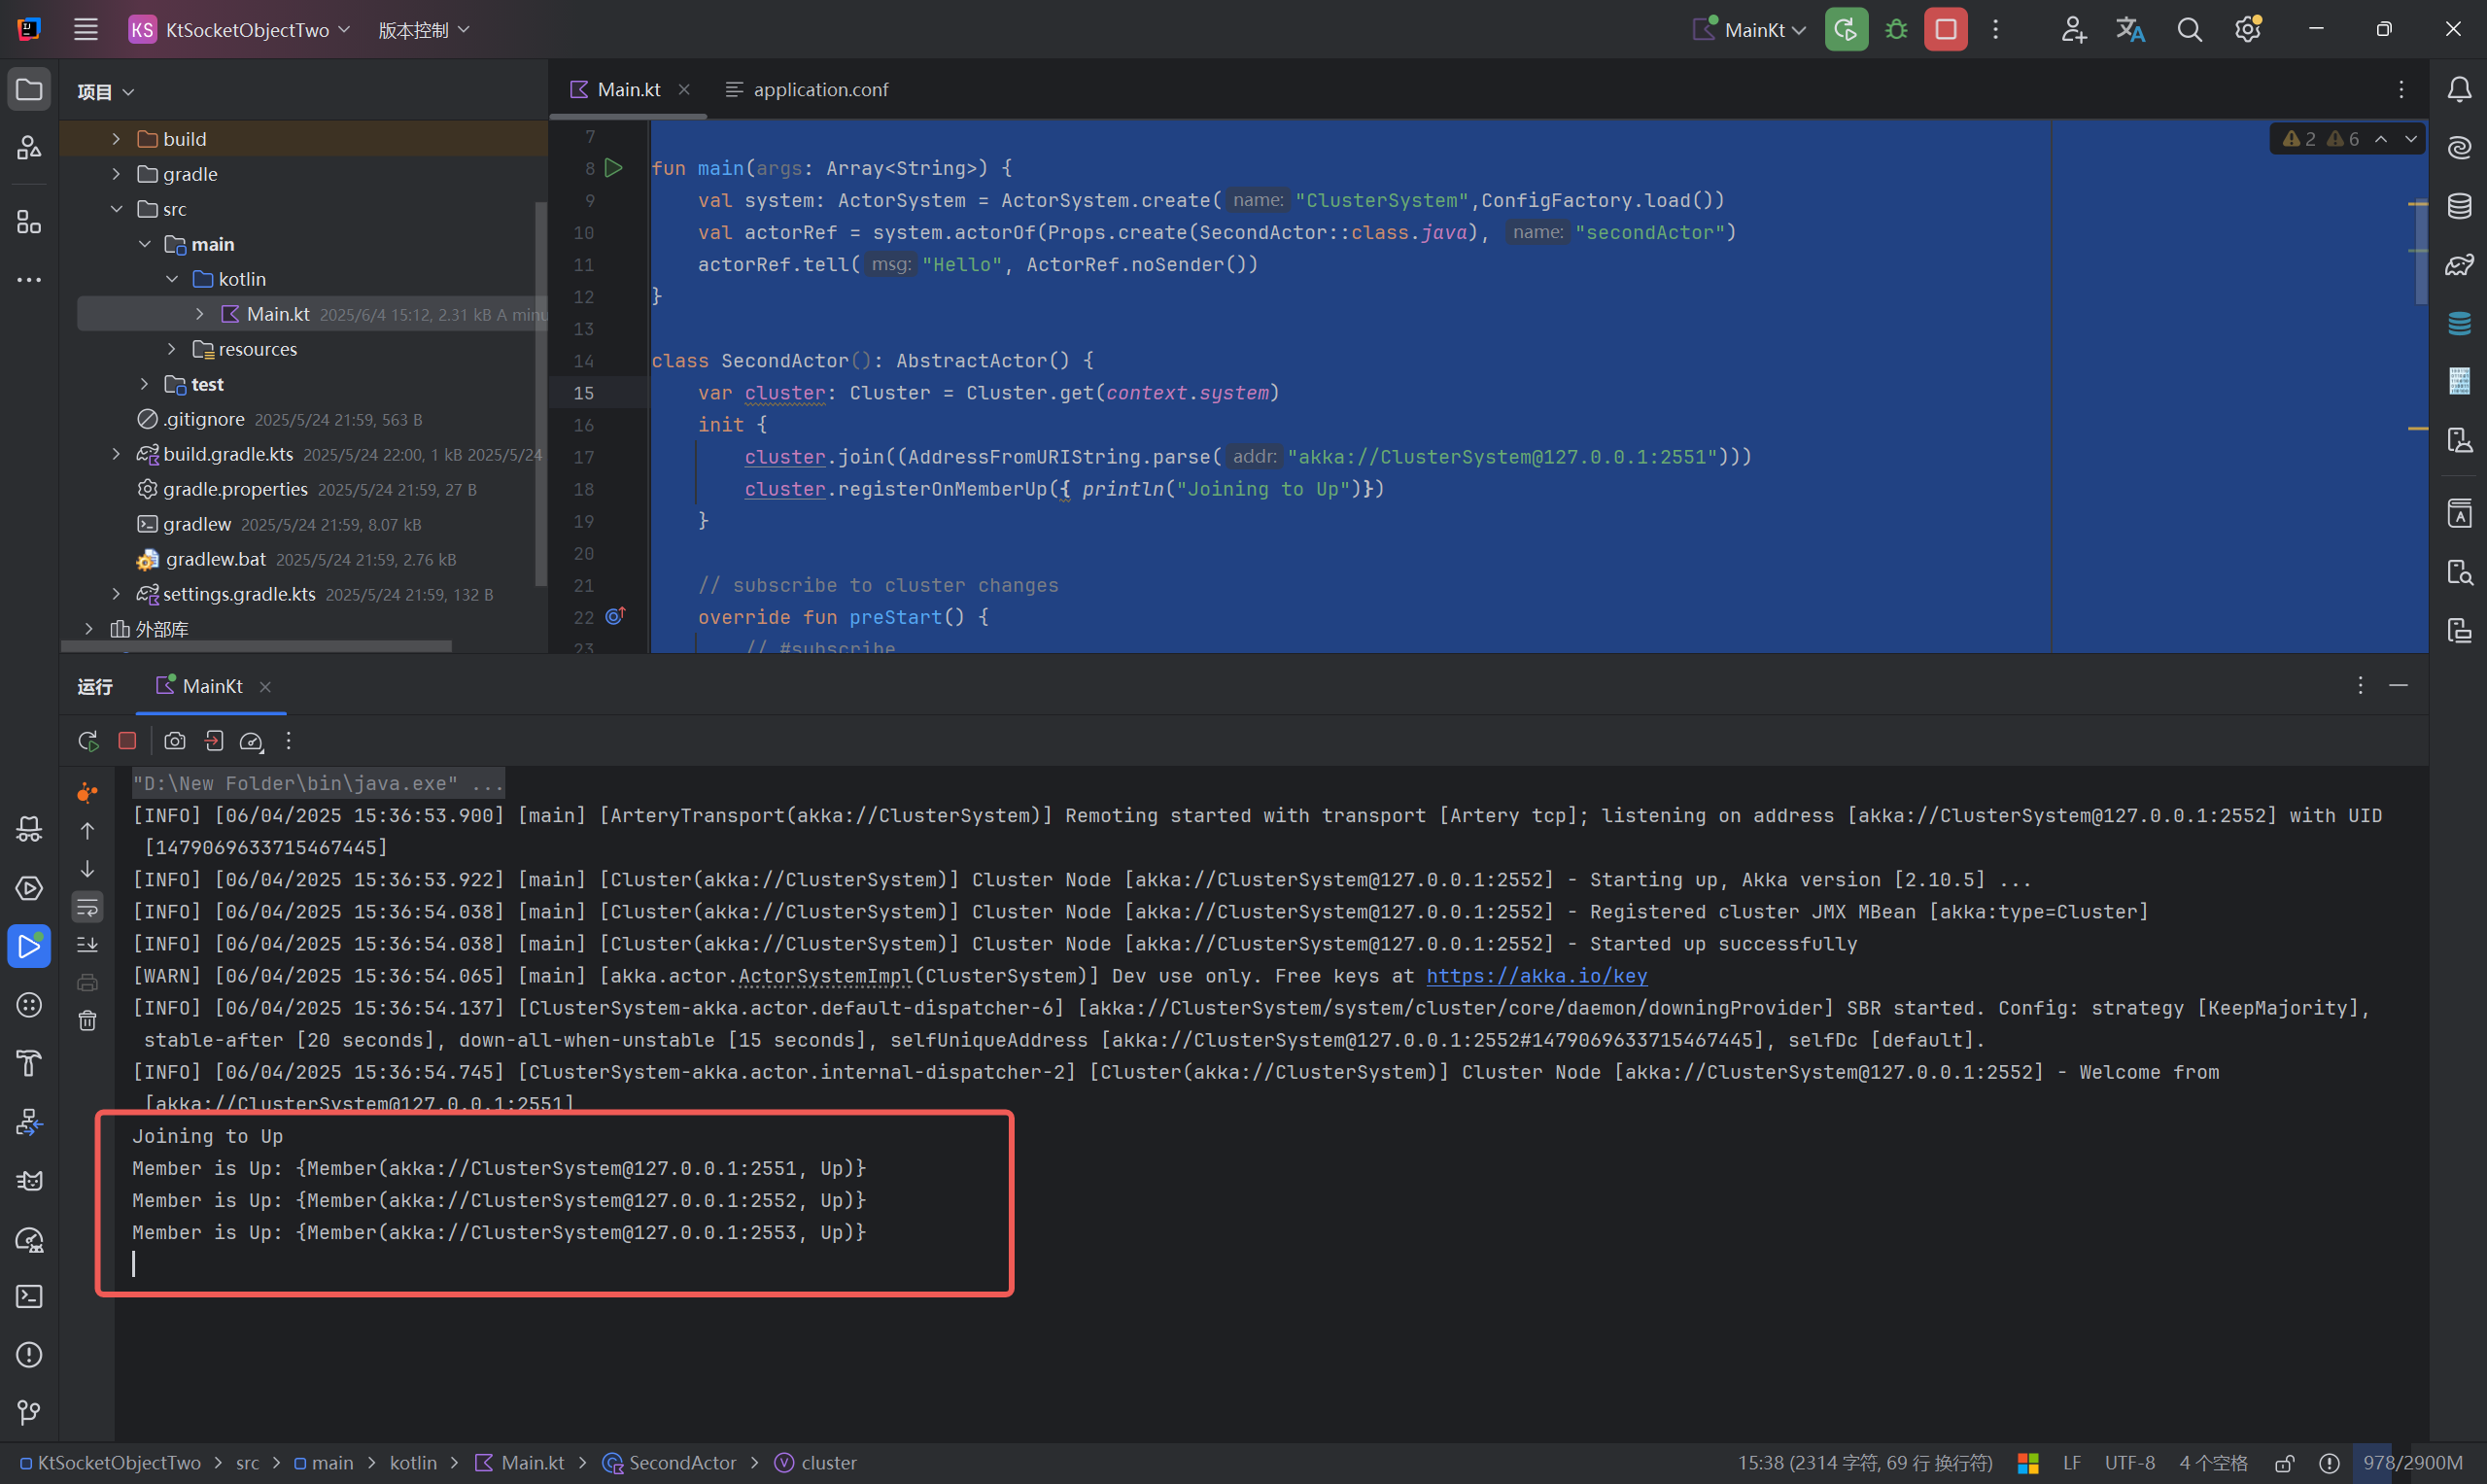Rerun MainKt from top toolbar

(x=1845, y=30)
